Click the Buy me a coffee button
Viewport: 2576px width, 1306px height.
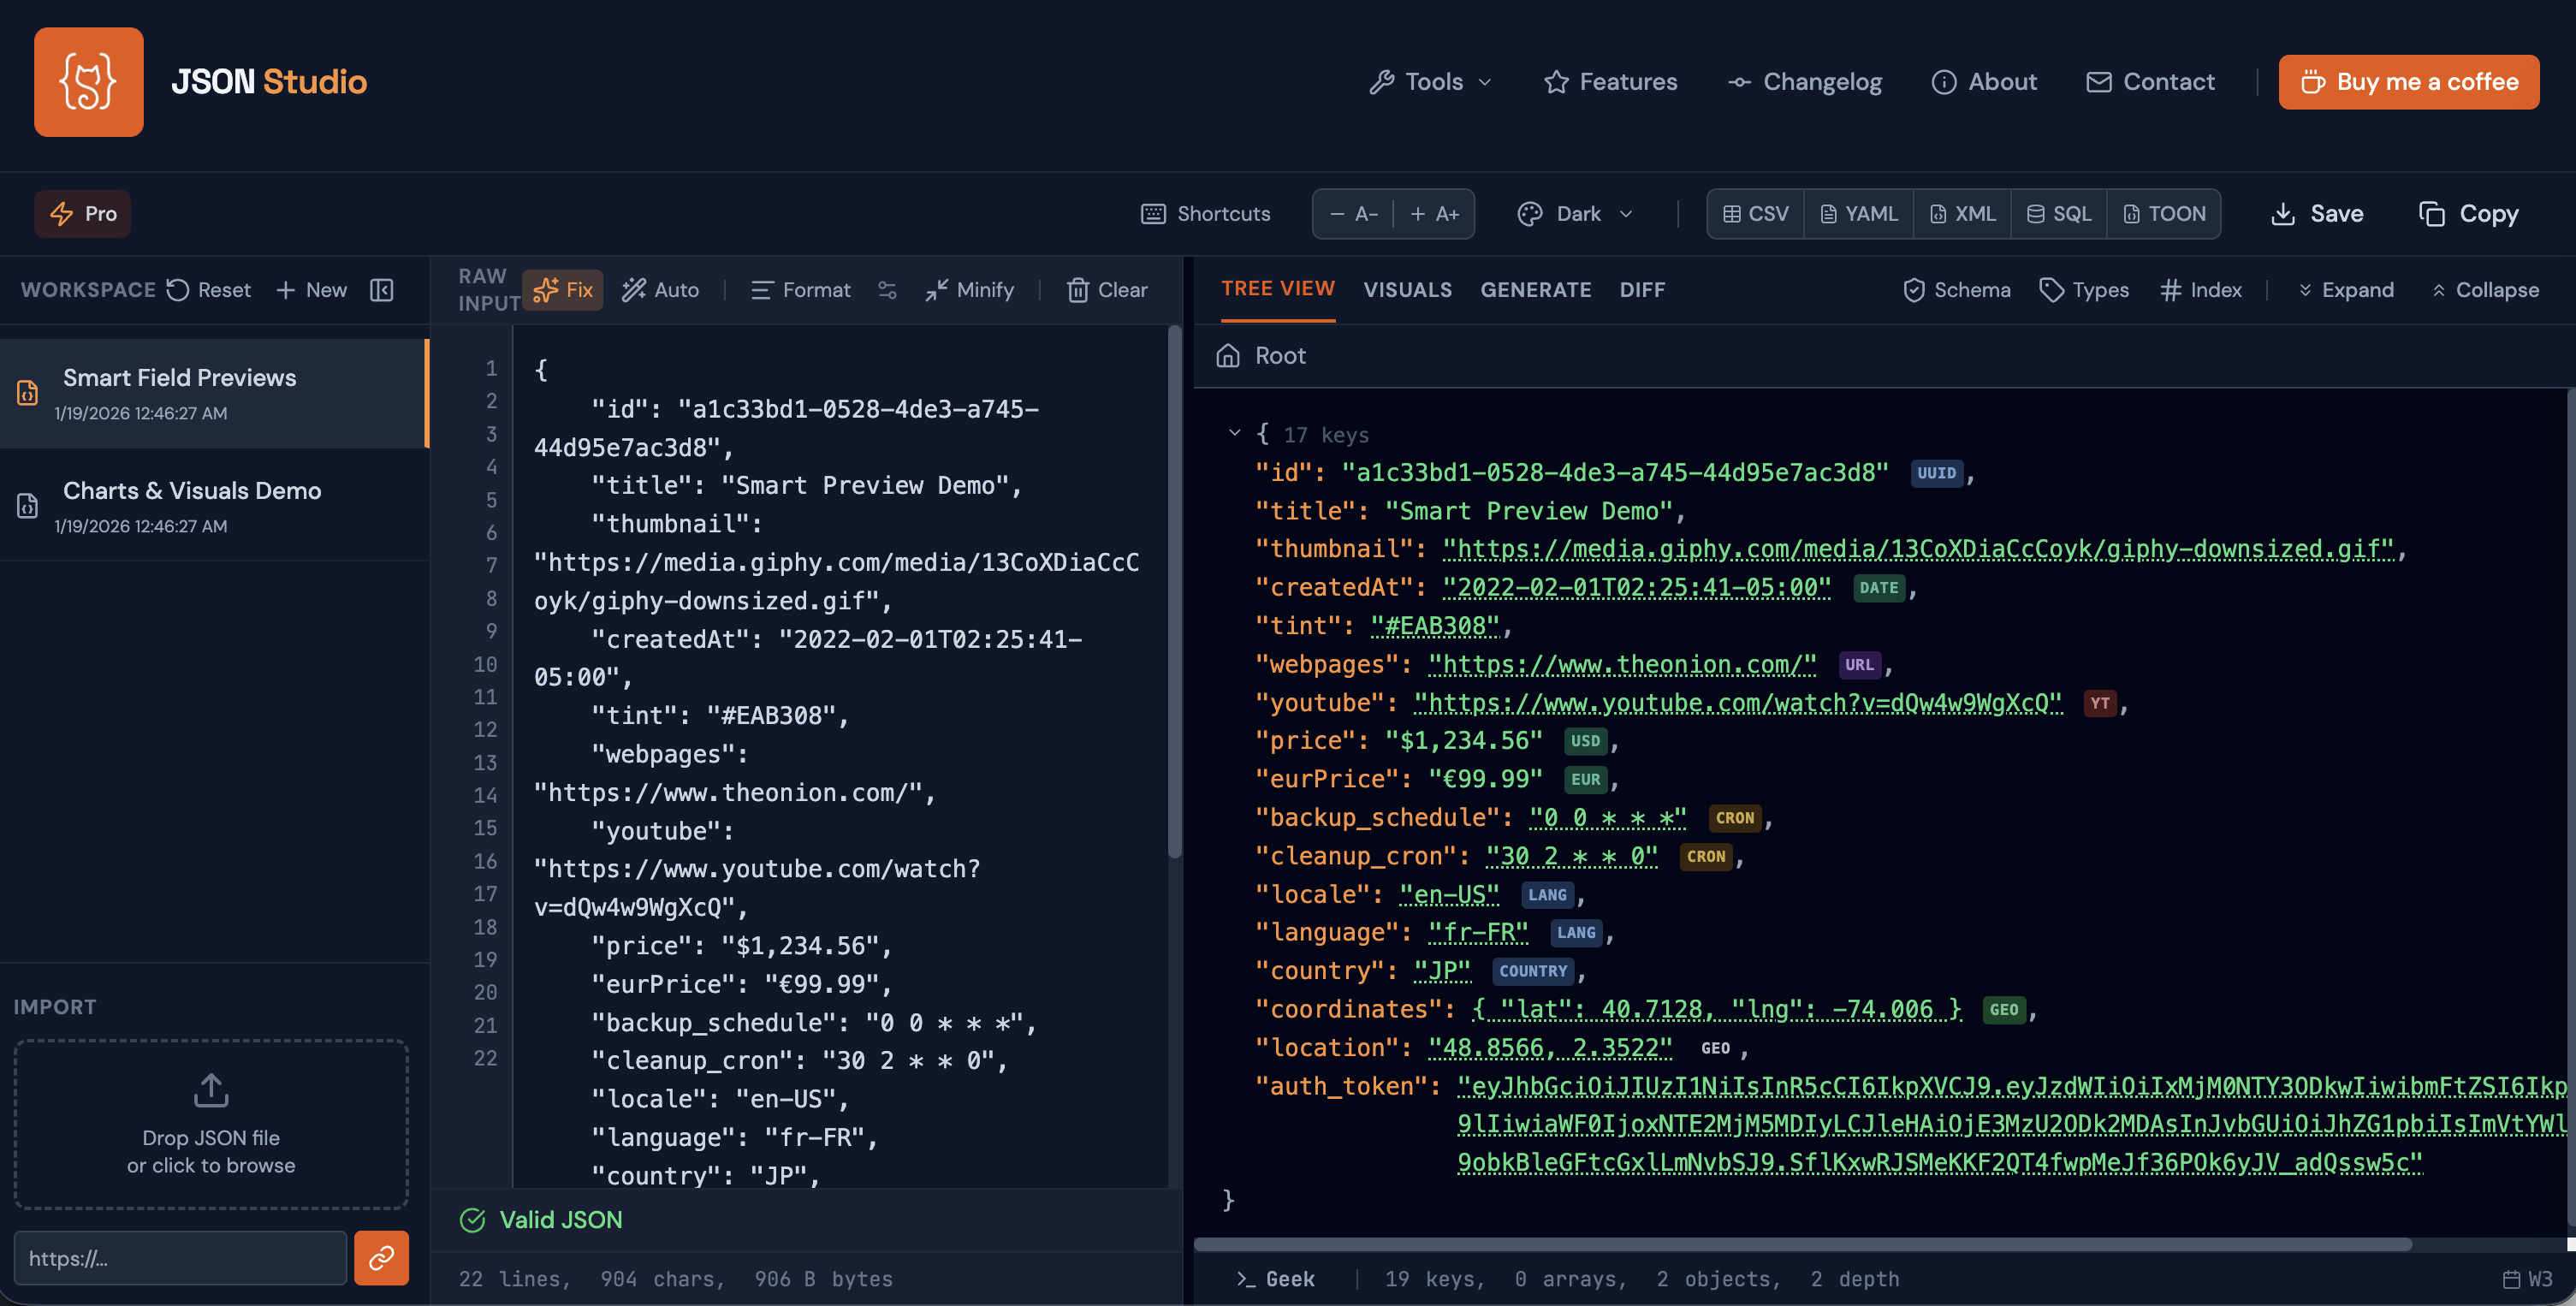tap(2408, 82)
